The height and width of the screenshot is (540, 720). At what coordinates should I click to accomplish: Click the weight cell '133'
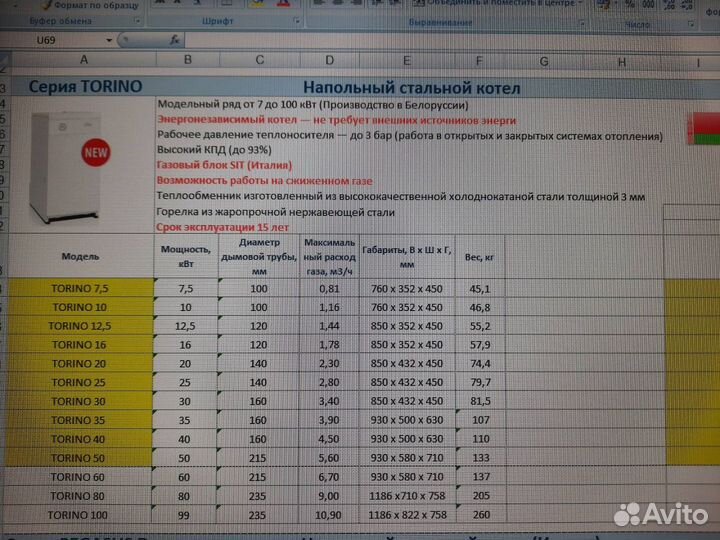(481, 458)
